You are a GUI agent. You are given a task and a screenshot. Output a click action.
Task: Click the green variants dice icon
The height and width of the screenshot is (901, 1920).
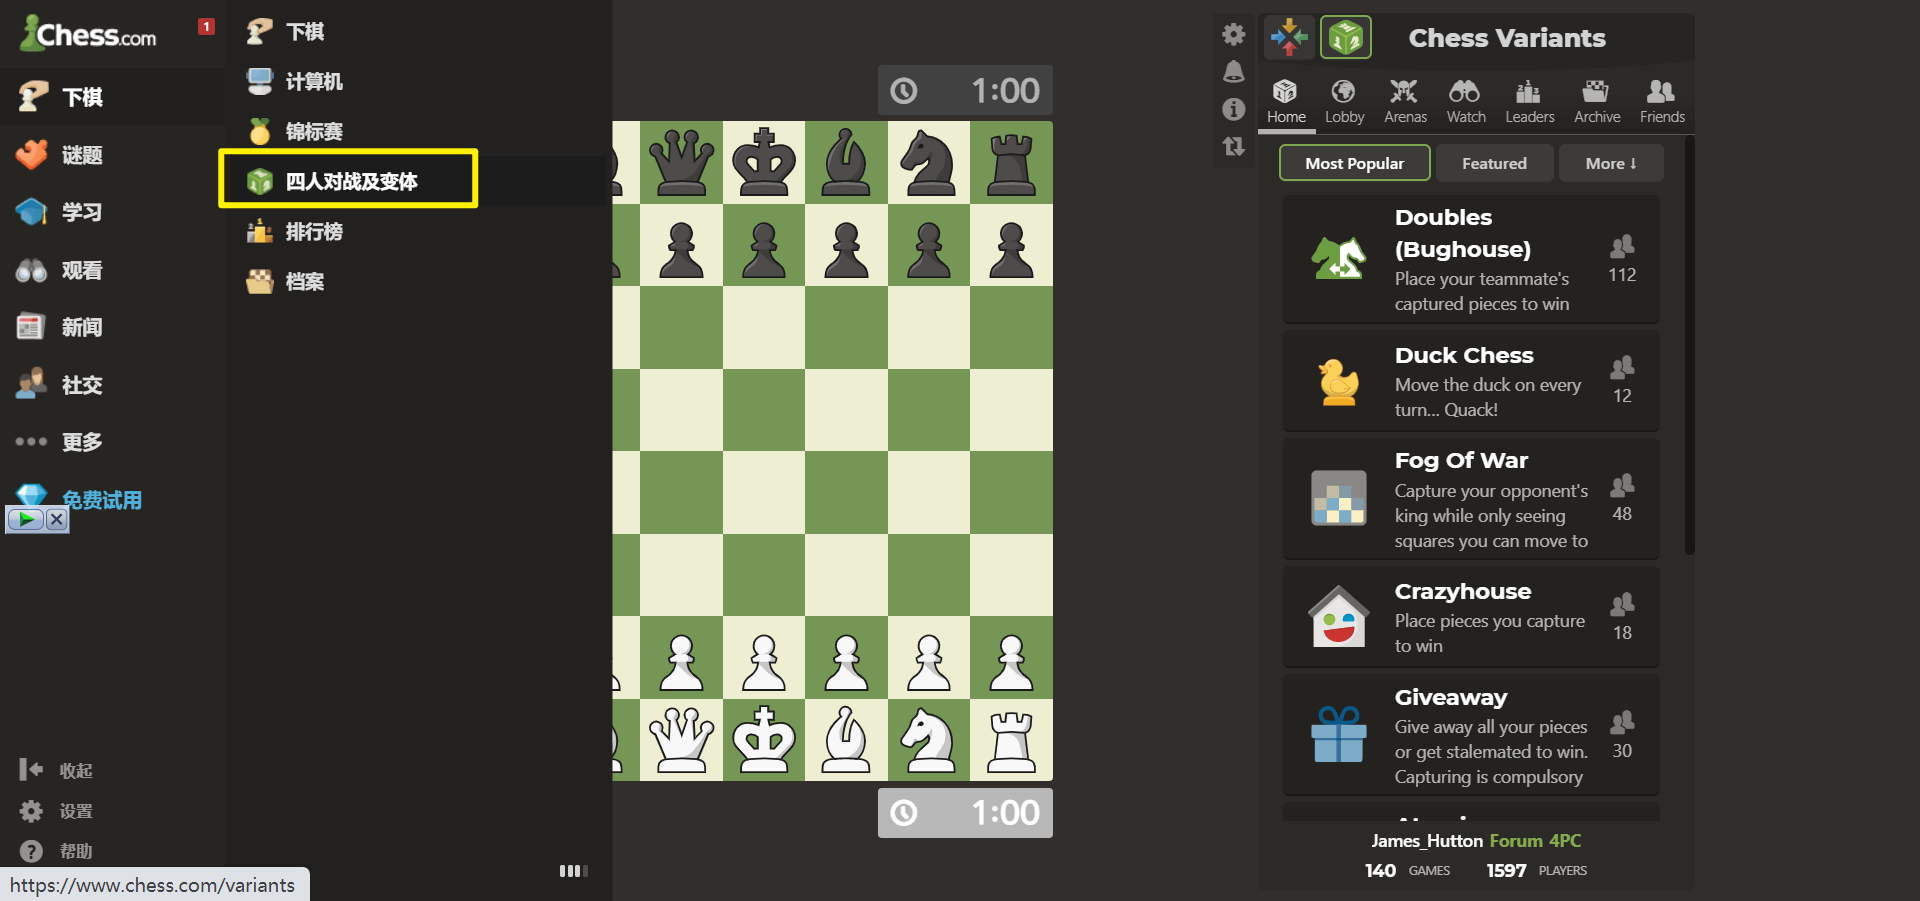tap(1346, 38)
